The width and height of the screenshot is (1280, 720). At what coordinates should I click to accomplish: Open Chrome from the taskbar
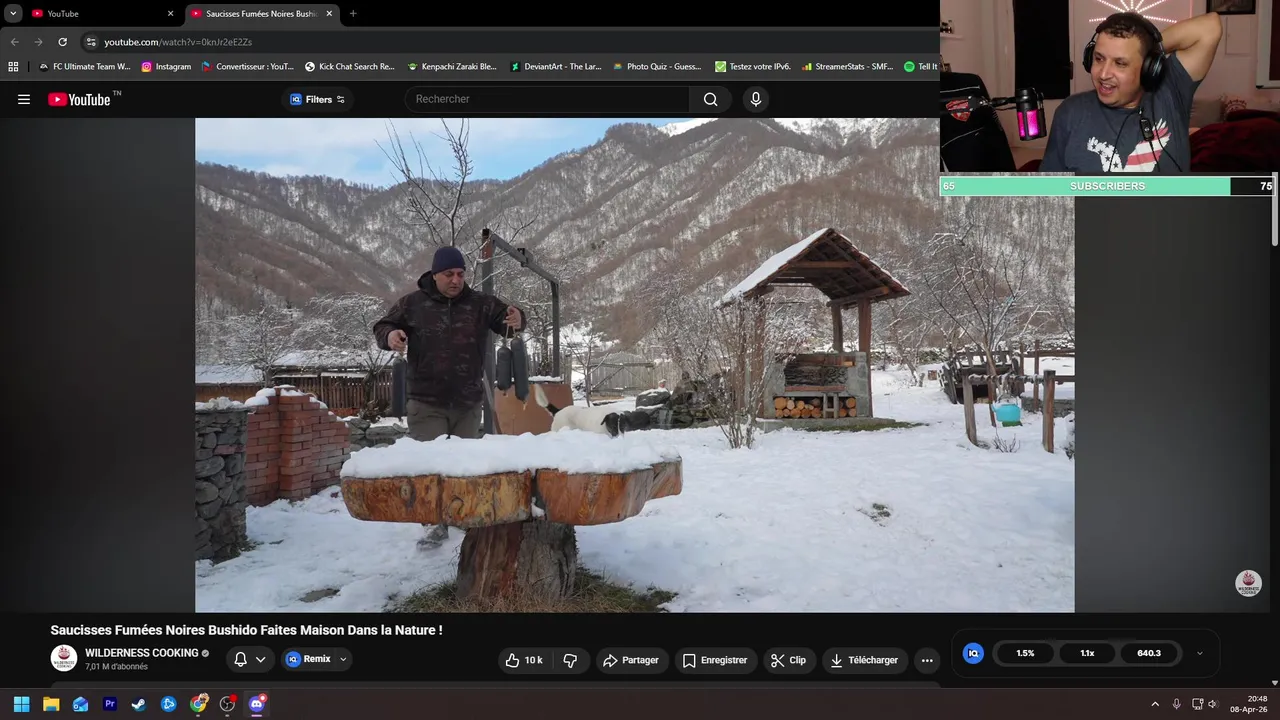(198, 704)
